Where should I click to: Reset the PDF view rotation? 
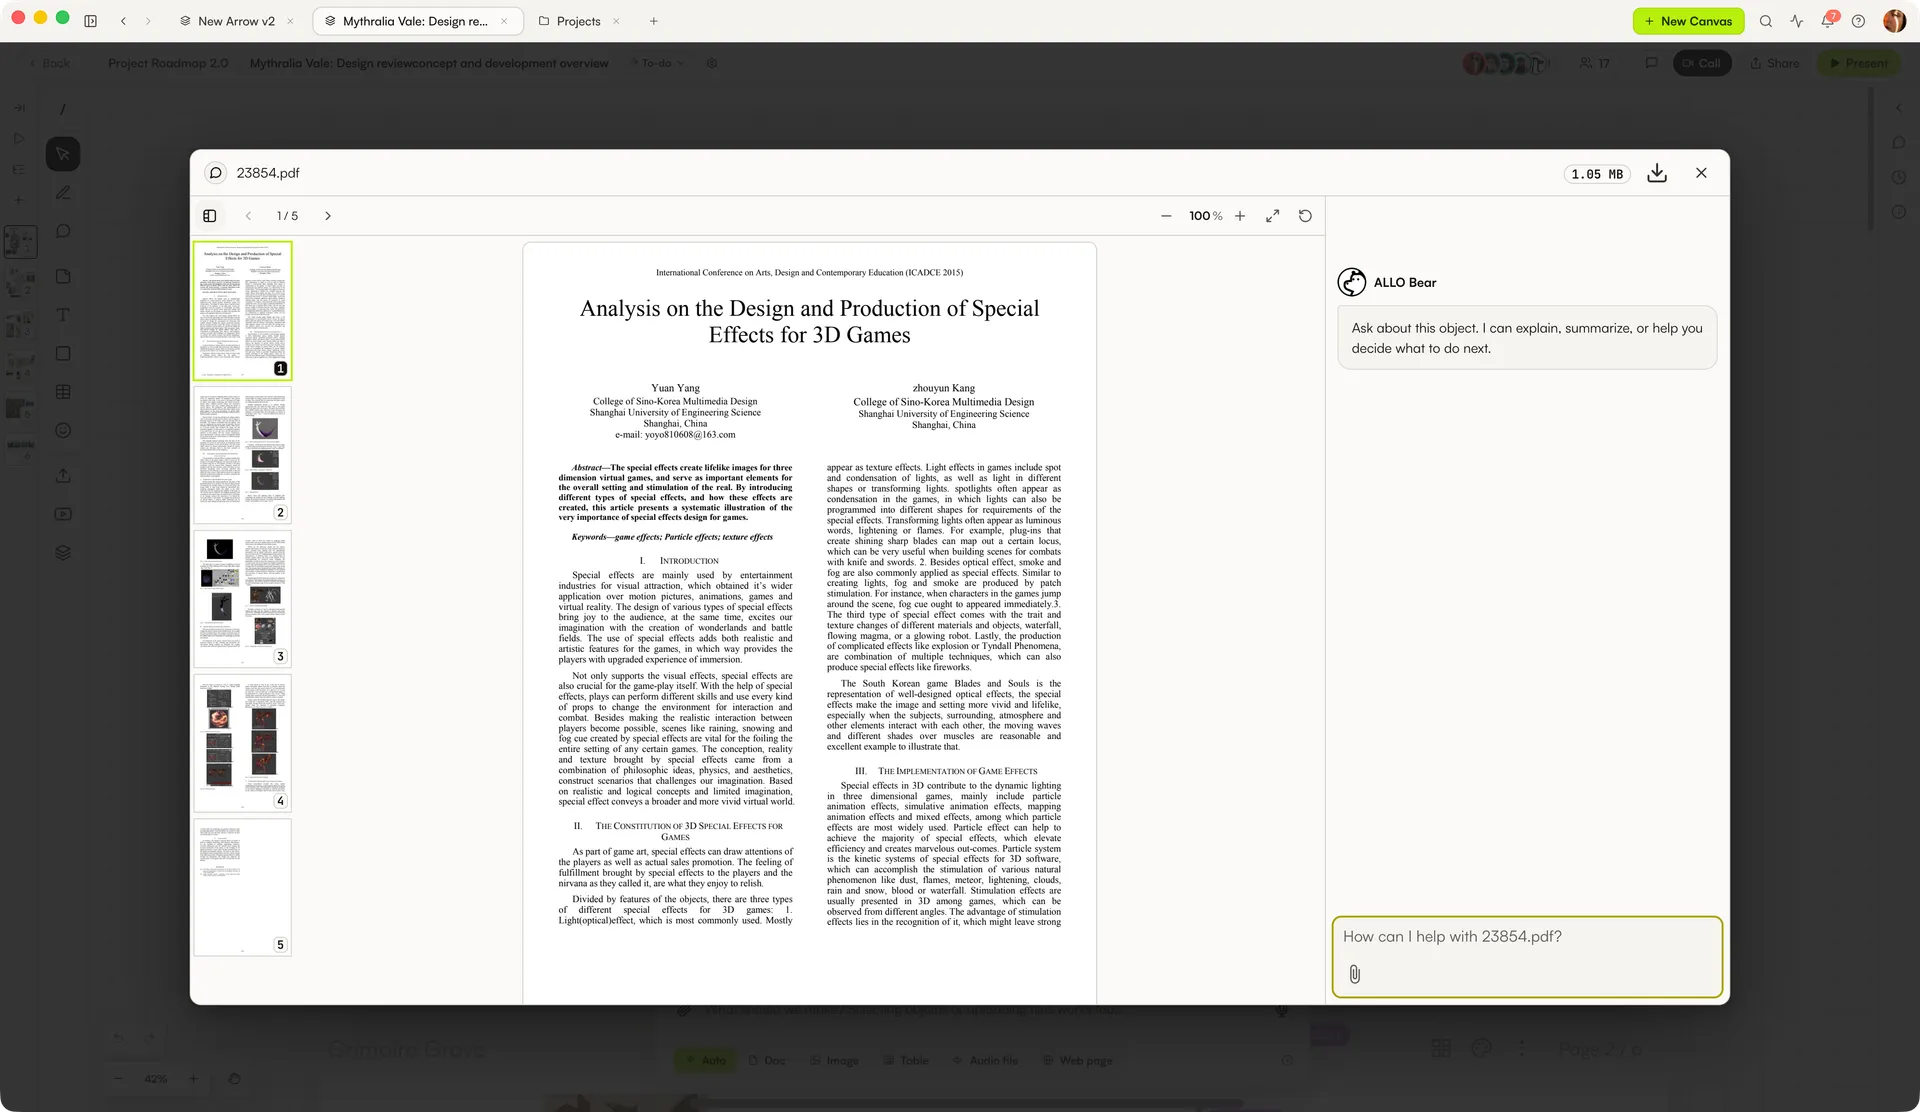tap(1305, 216)
